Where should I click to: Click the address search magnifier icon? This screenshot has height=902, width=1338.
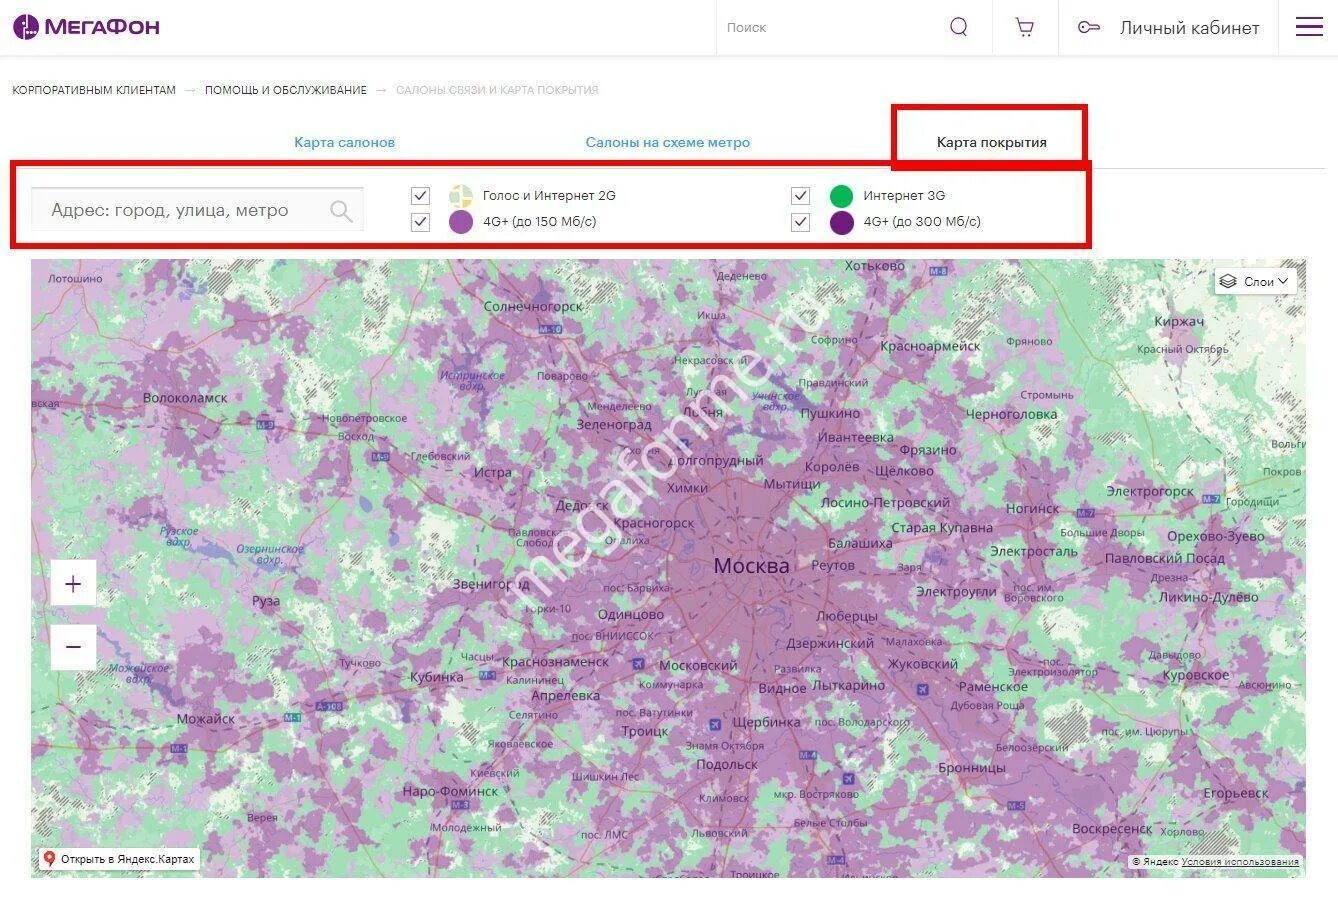click(x=341, y=211)
